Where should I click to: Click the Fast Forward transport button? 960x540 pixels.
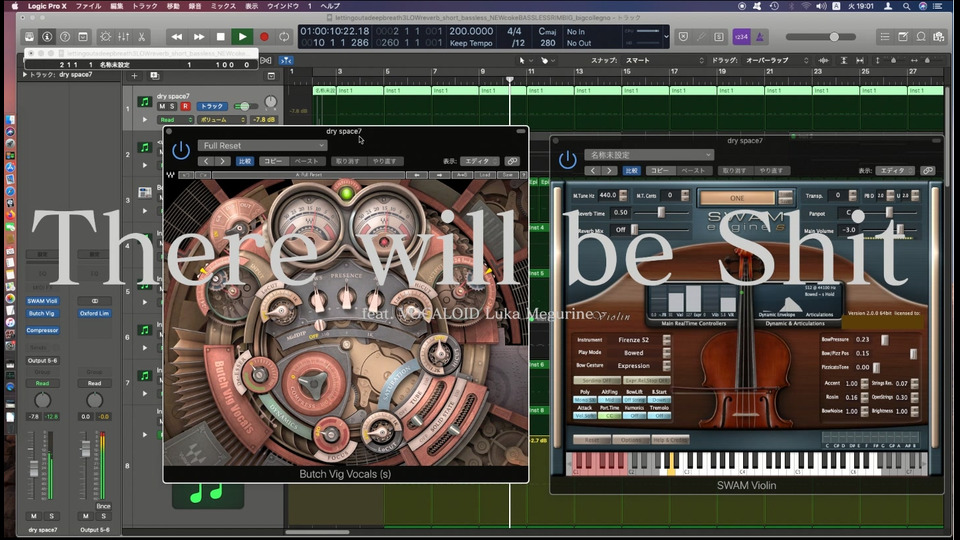(x=198, y=37)
